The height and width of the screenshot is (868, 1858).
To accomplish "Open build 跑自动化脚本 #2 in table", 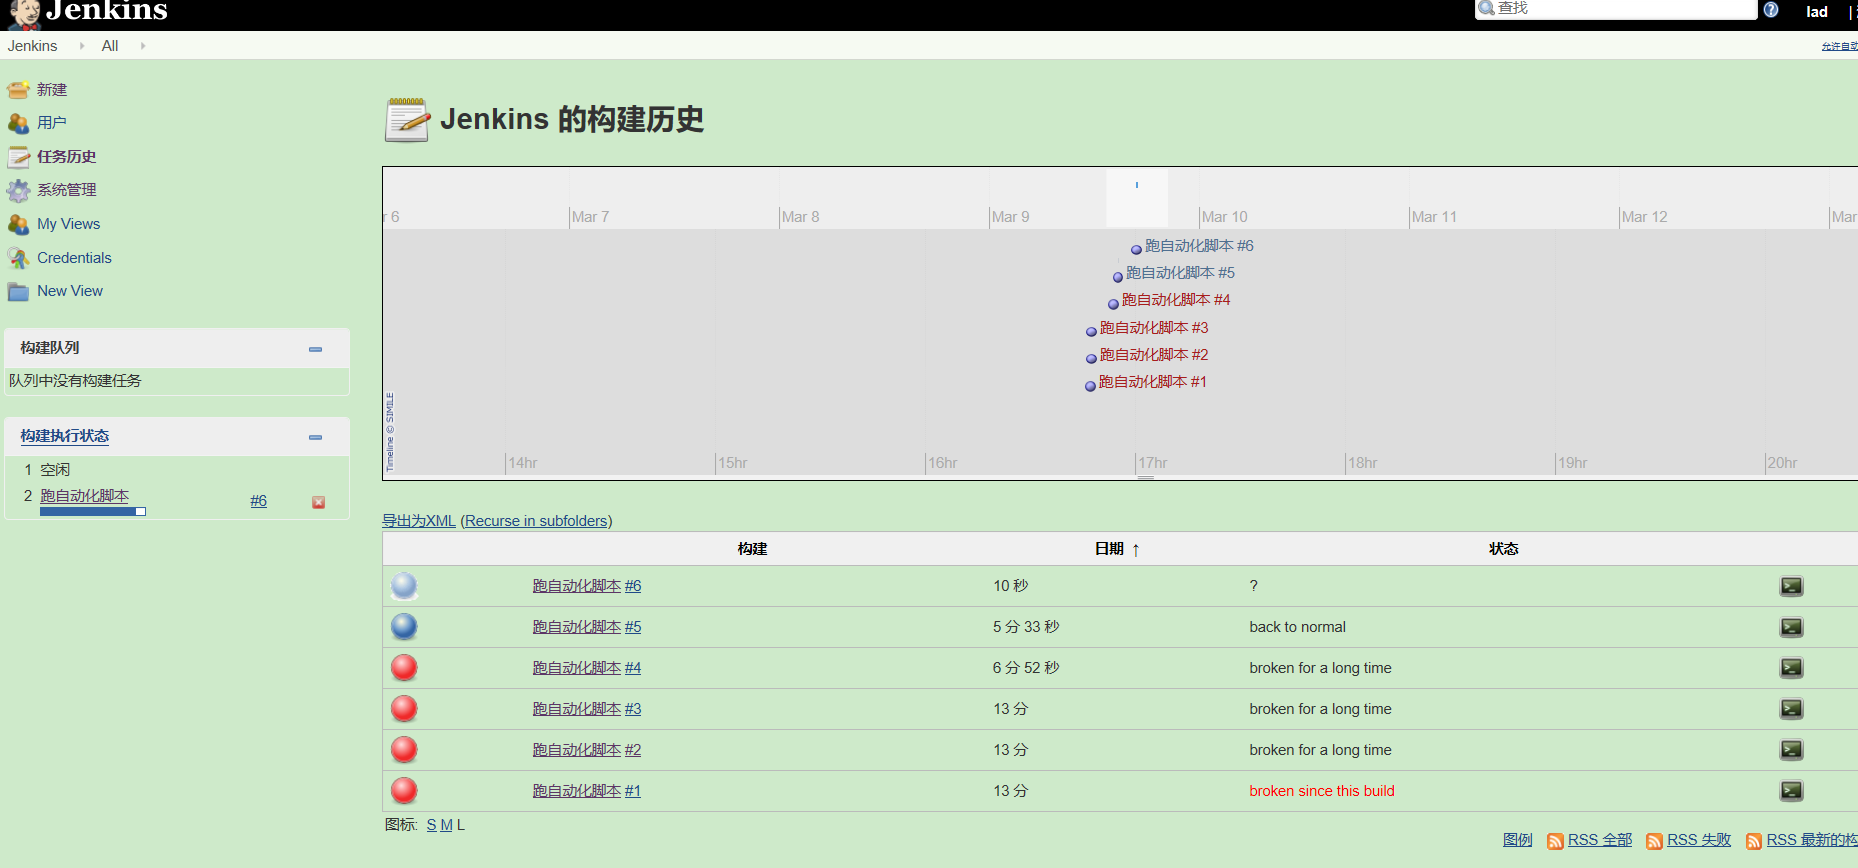I will click(x=587, y=750).
